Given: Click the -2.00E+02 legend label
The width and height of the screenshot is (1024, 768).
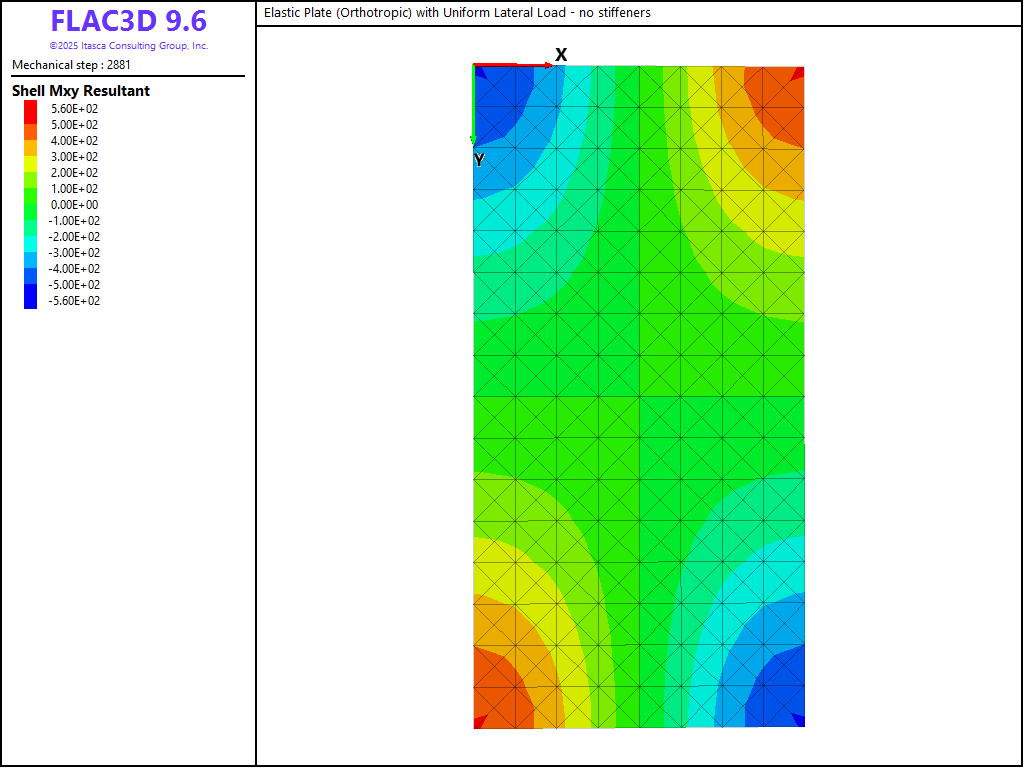Looking at the screenshot, I should coord(75,237).
